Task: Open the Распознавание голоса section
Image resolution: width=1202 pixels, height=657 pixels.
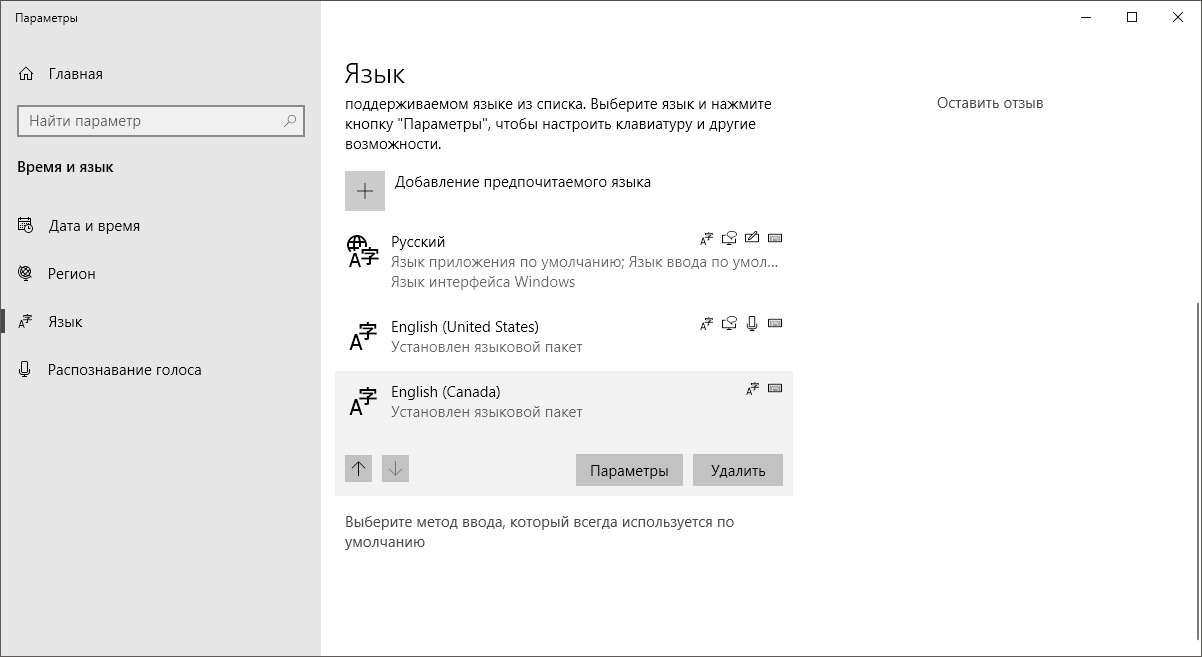Action: tap(160, 370)
